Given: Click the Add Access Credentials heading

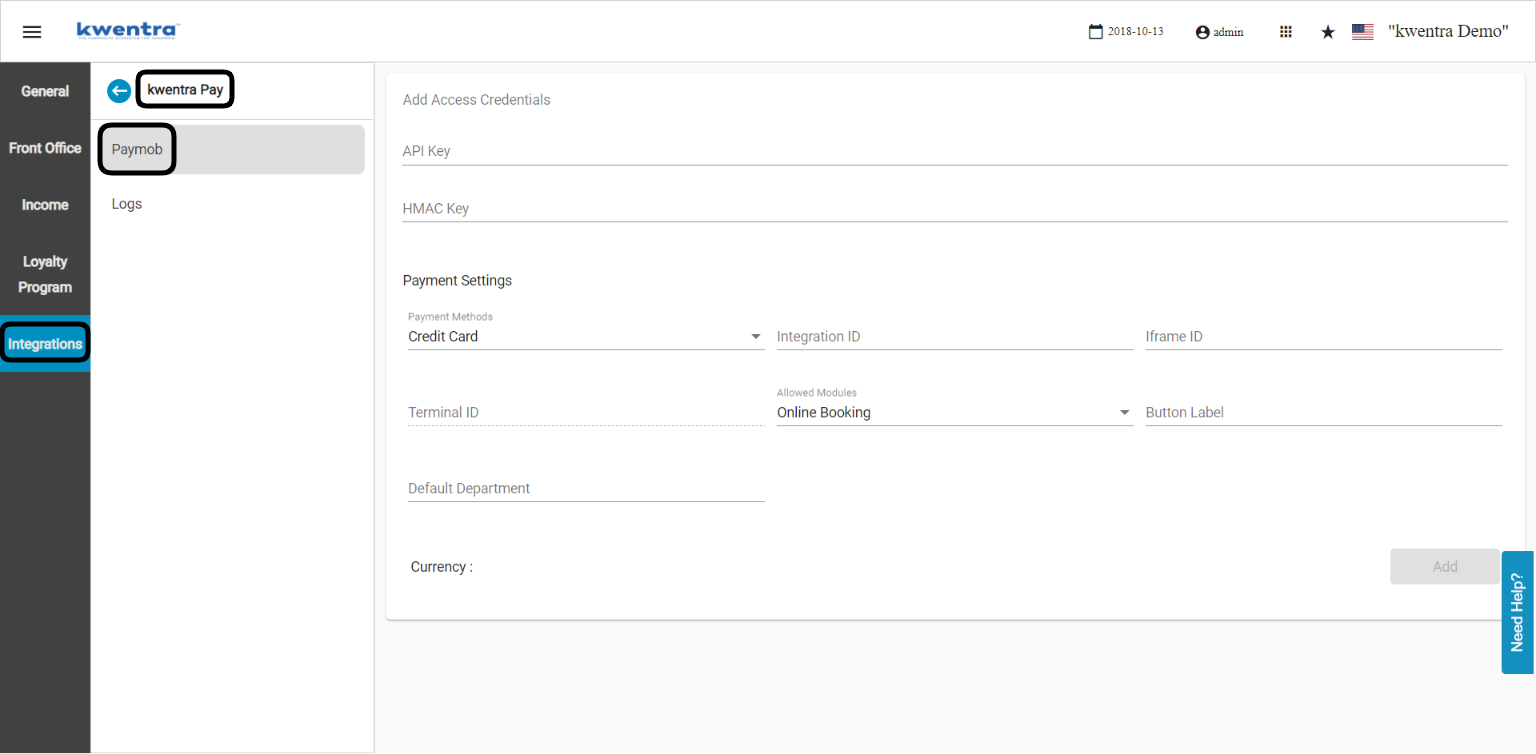Looking at the screenshot, I should click(476, 100).
